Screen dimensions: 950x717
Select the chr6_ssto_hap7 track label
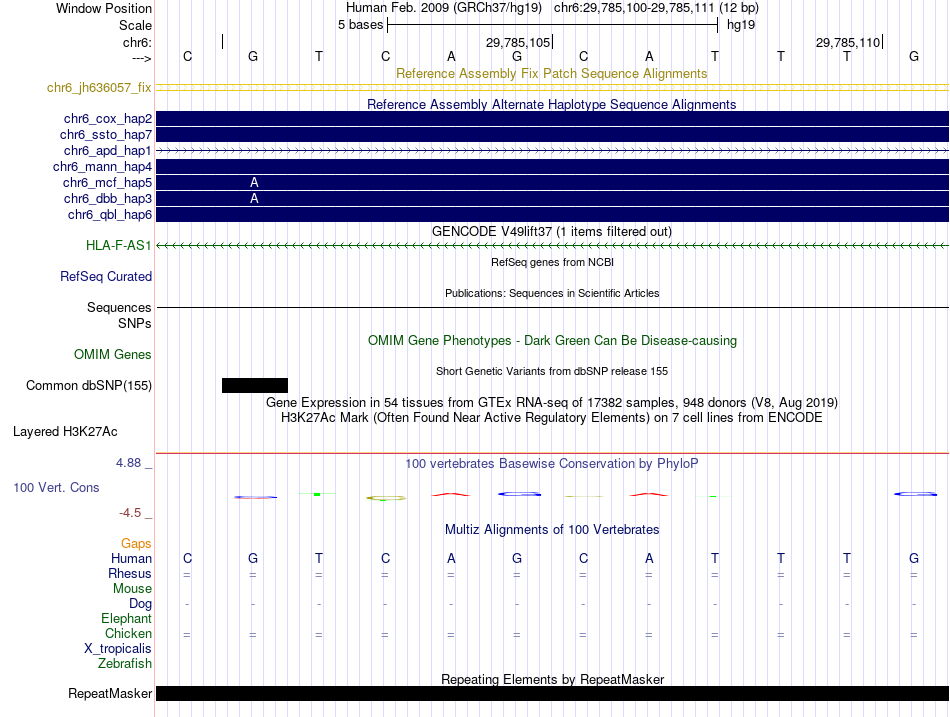click(x=105, y=135)
